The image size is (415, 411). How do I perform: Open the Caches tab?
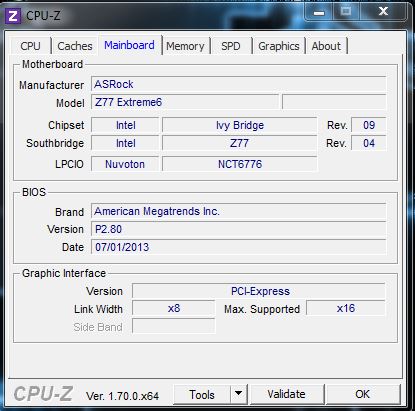point(75,46)
